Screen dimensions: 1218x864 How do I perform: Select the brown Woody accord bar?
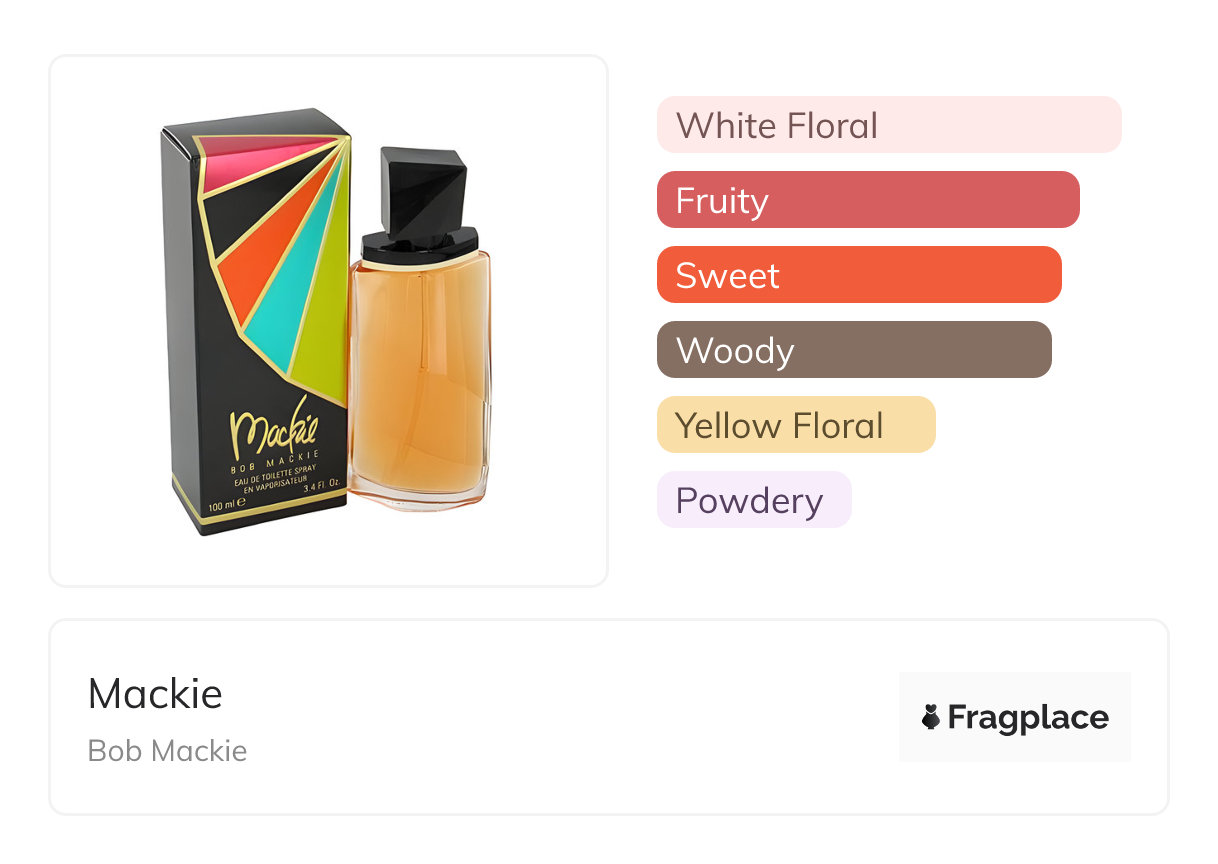pos(853,350)
